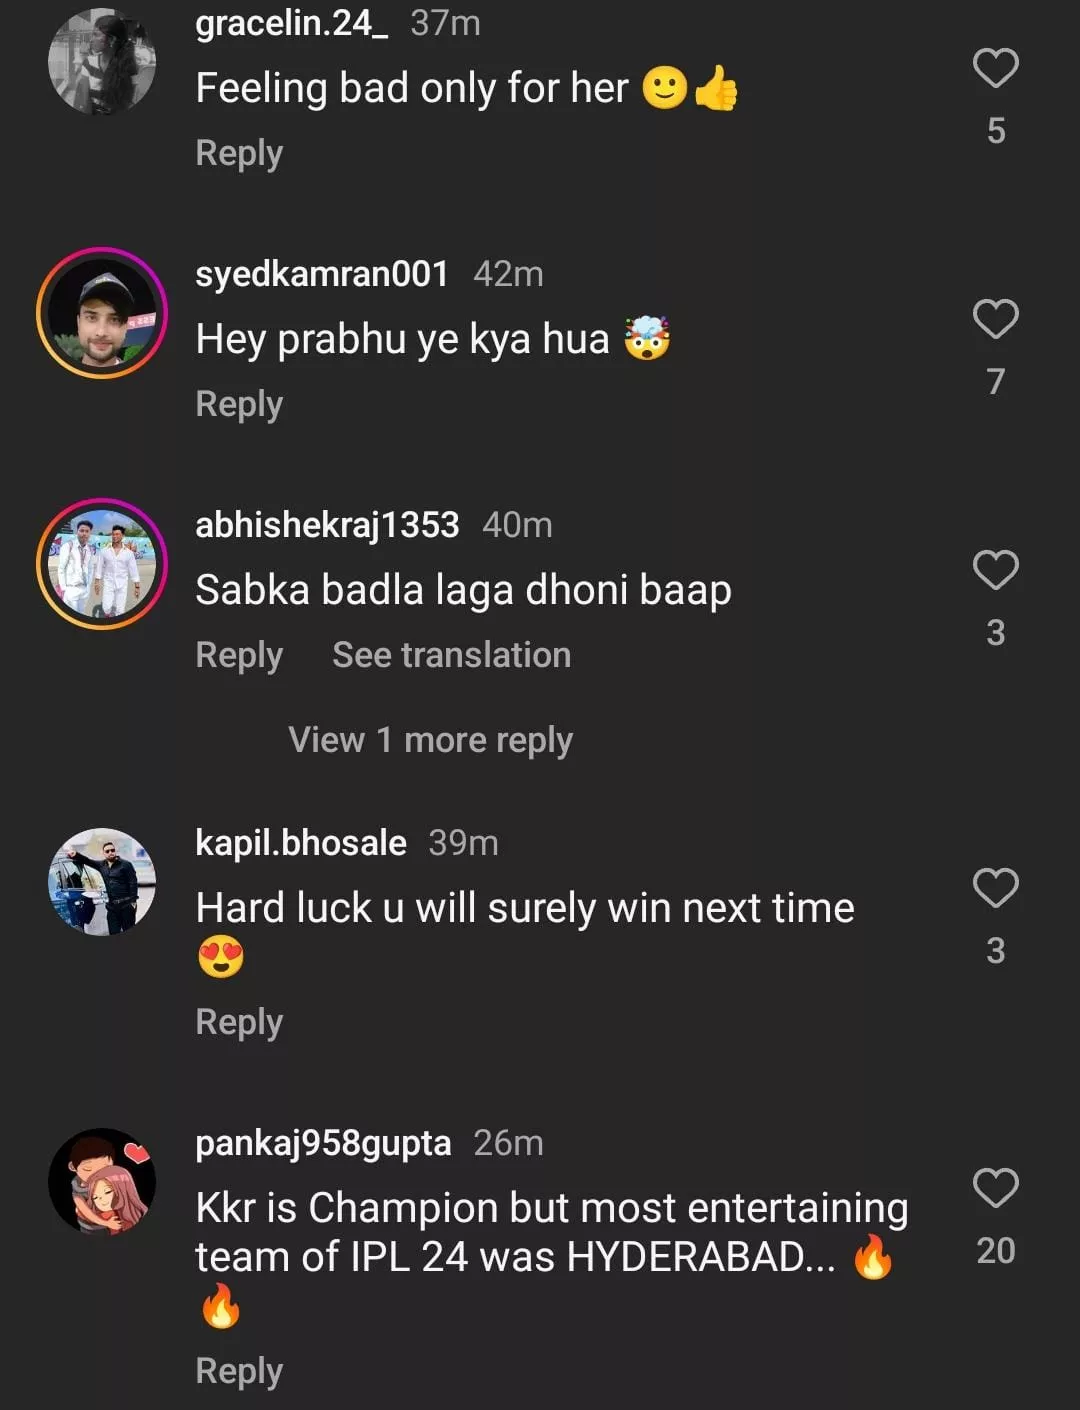Open gracelin.24_'s profile picture
Image resolution: width=1080 pixels, height=1410 pixels.
click(x=102, y=62)
